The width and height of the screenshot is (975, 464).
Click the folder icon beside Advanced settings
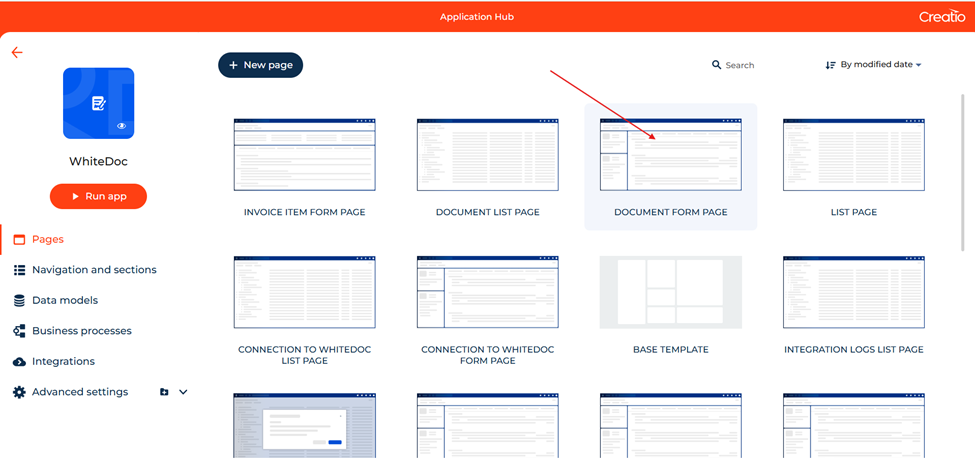[x=164, y=392]
